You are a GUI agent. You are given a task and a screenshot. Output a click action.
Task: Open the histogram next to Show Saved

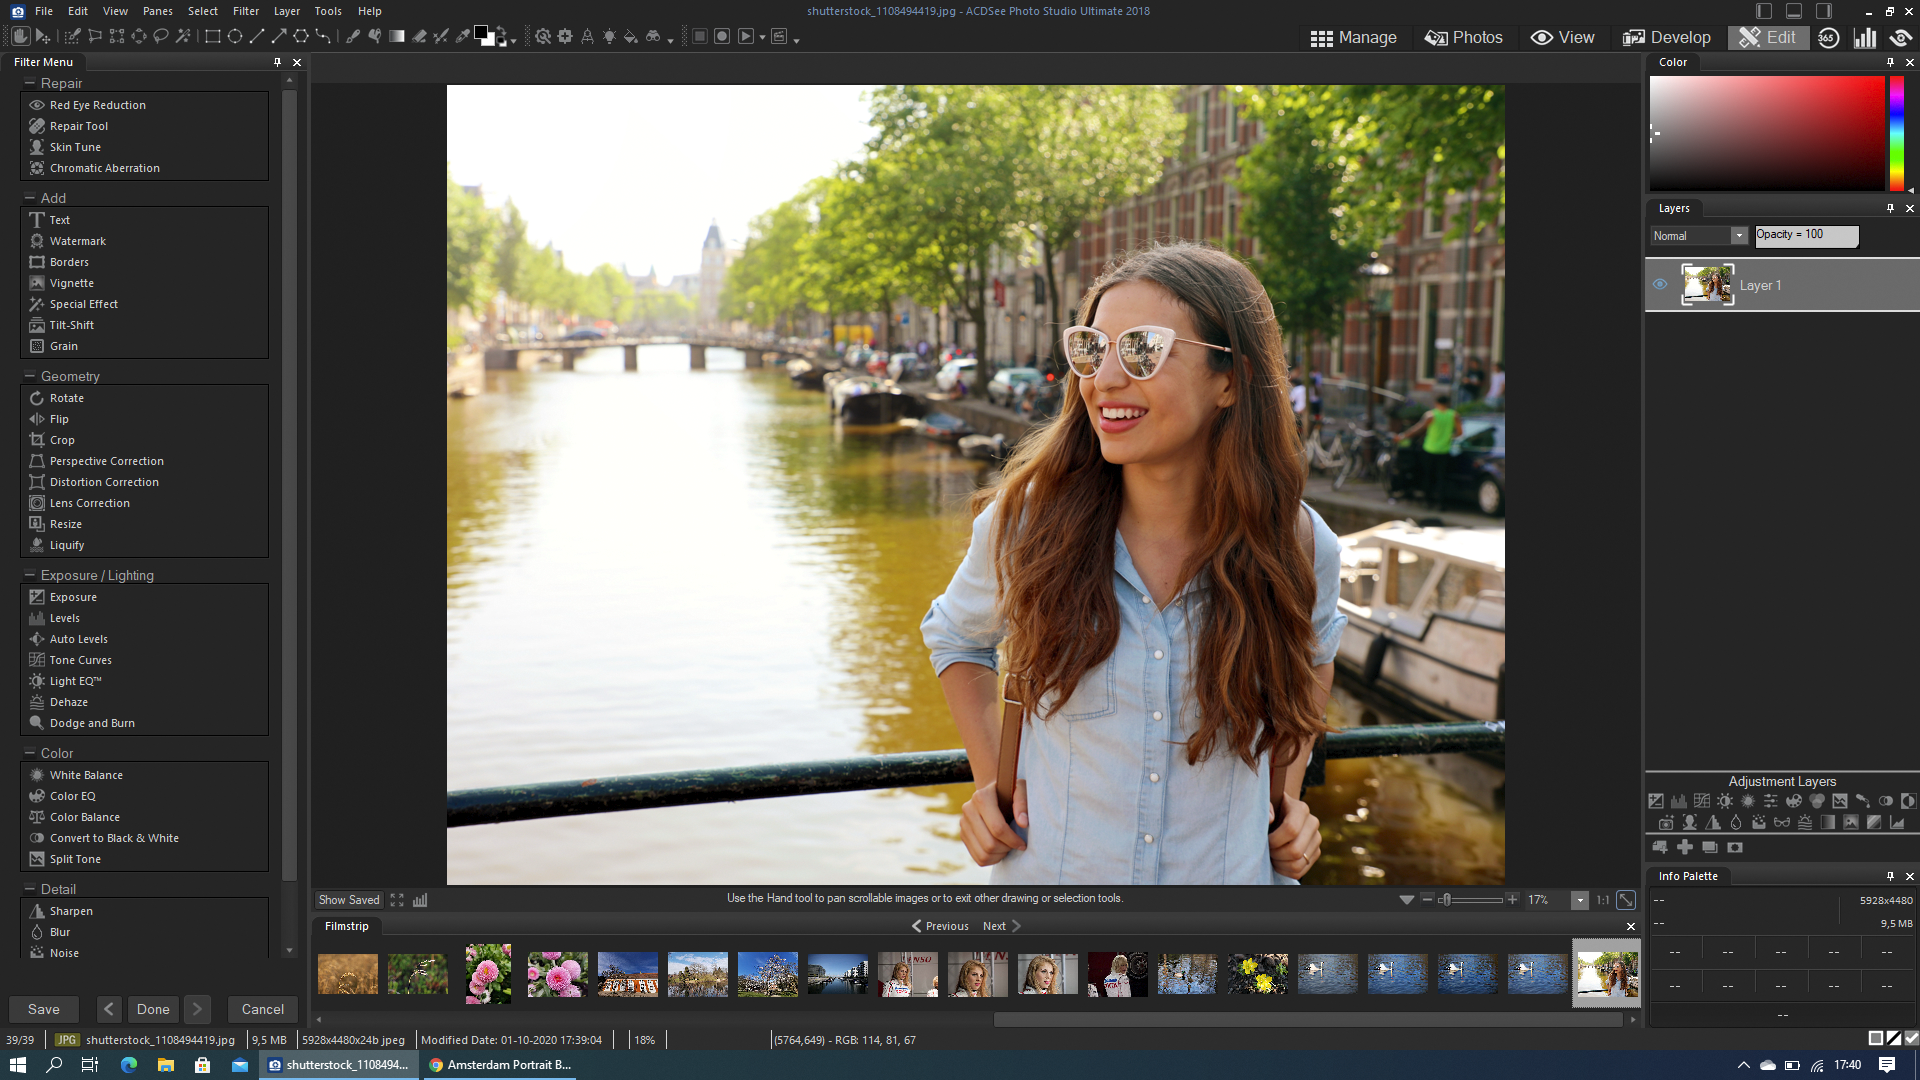[420, 900]
